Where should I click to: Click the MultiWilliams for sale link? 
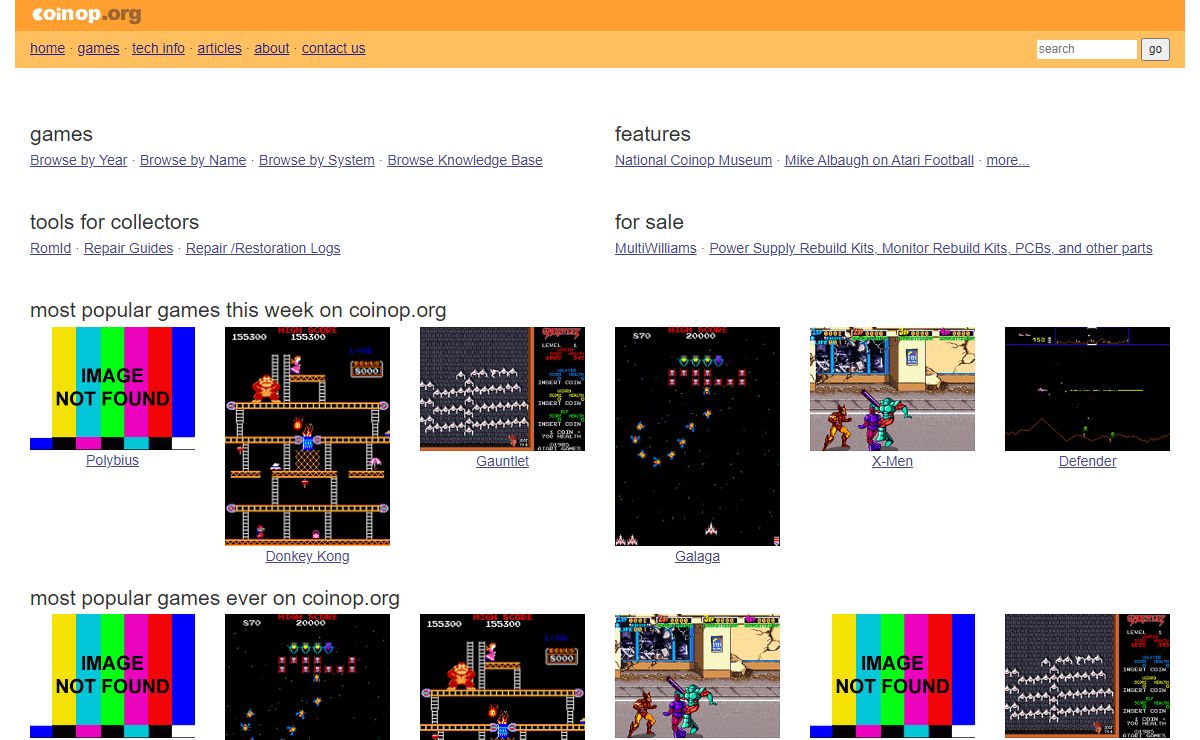pyautogui.click(x=655, y=248)
